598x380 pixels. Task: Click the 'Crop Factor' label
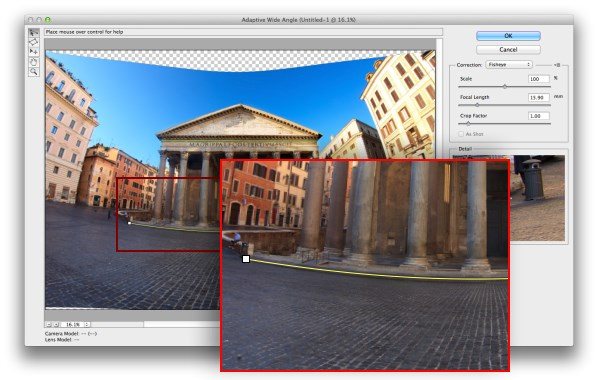(473, 116)
